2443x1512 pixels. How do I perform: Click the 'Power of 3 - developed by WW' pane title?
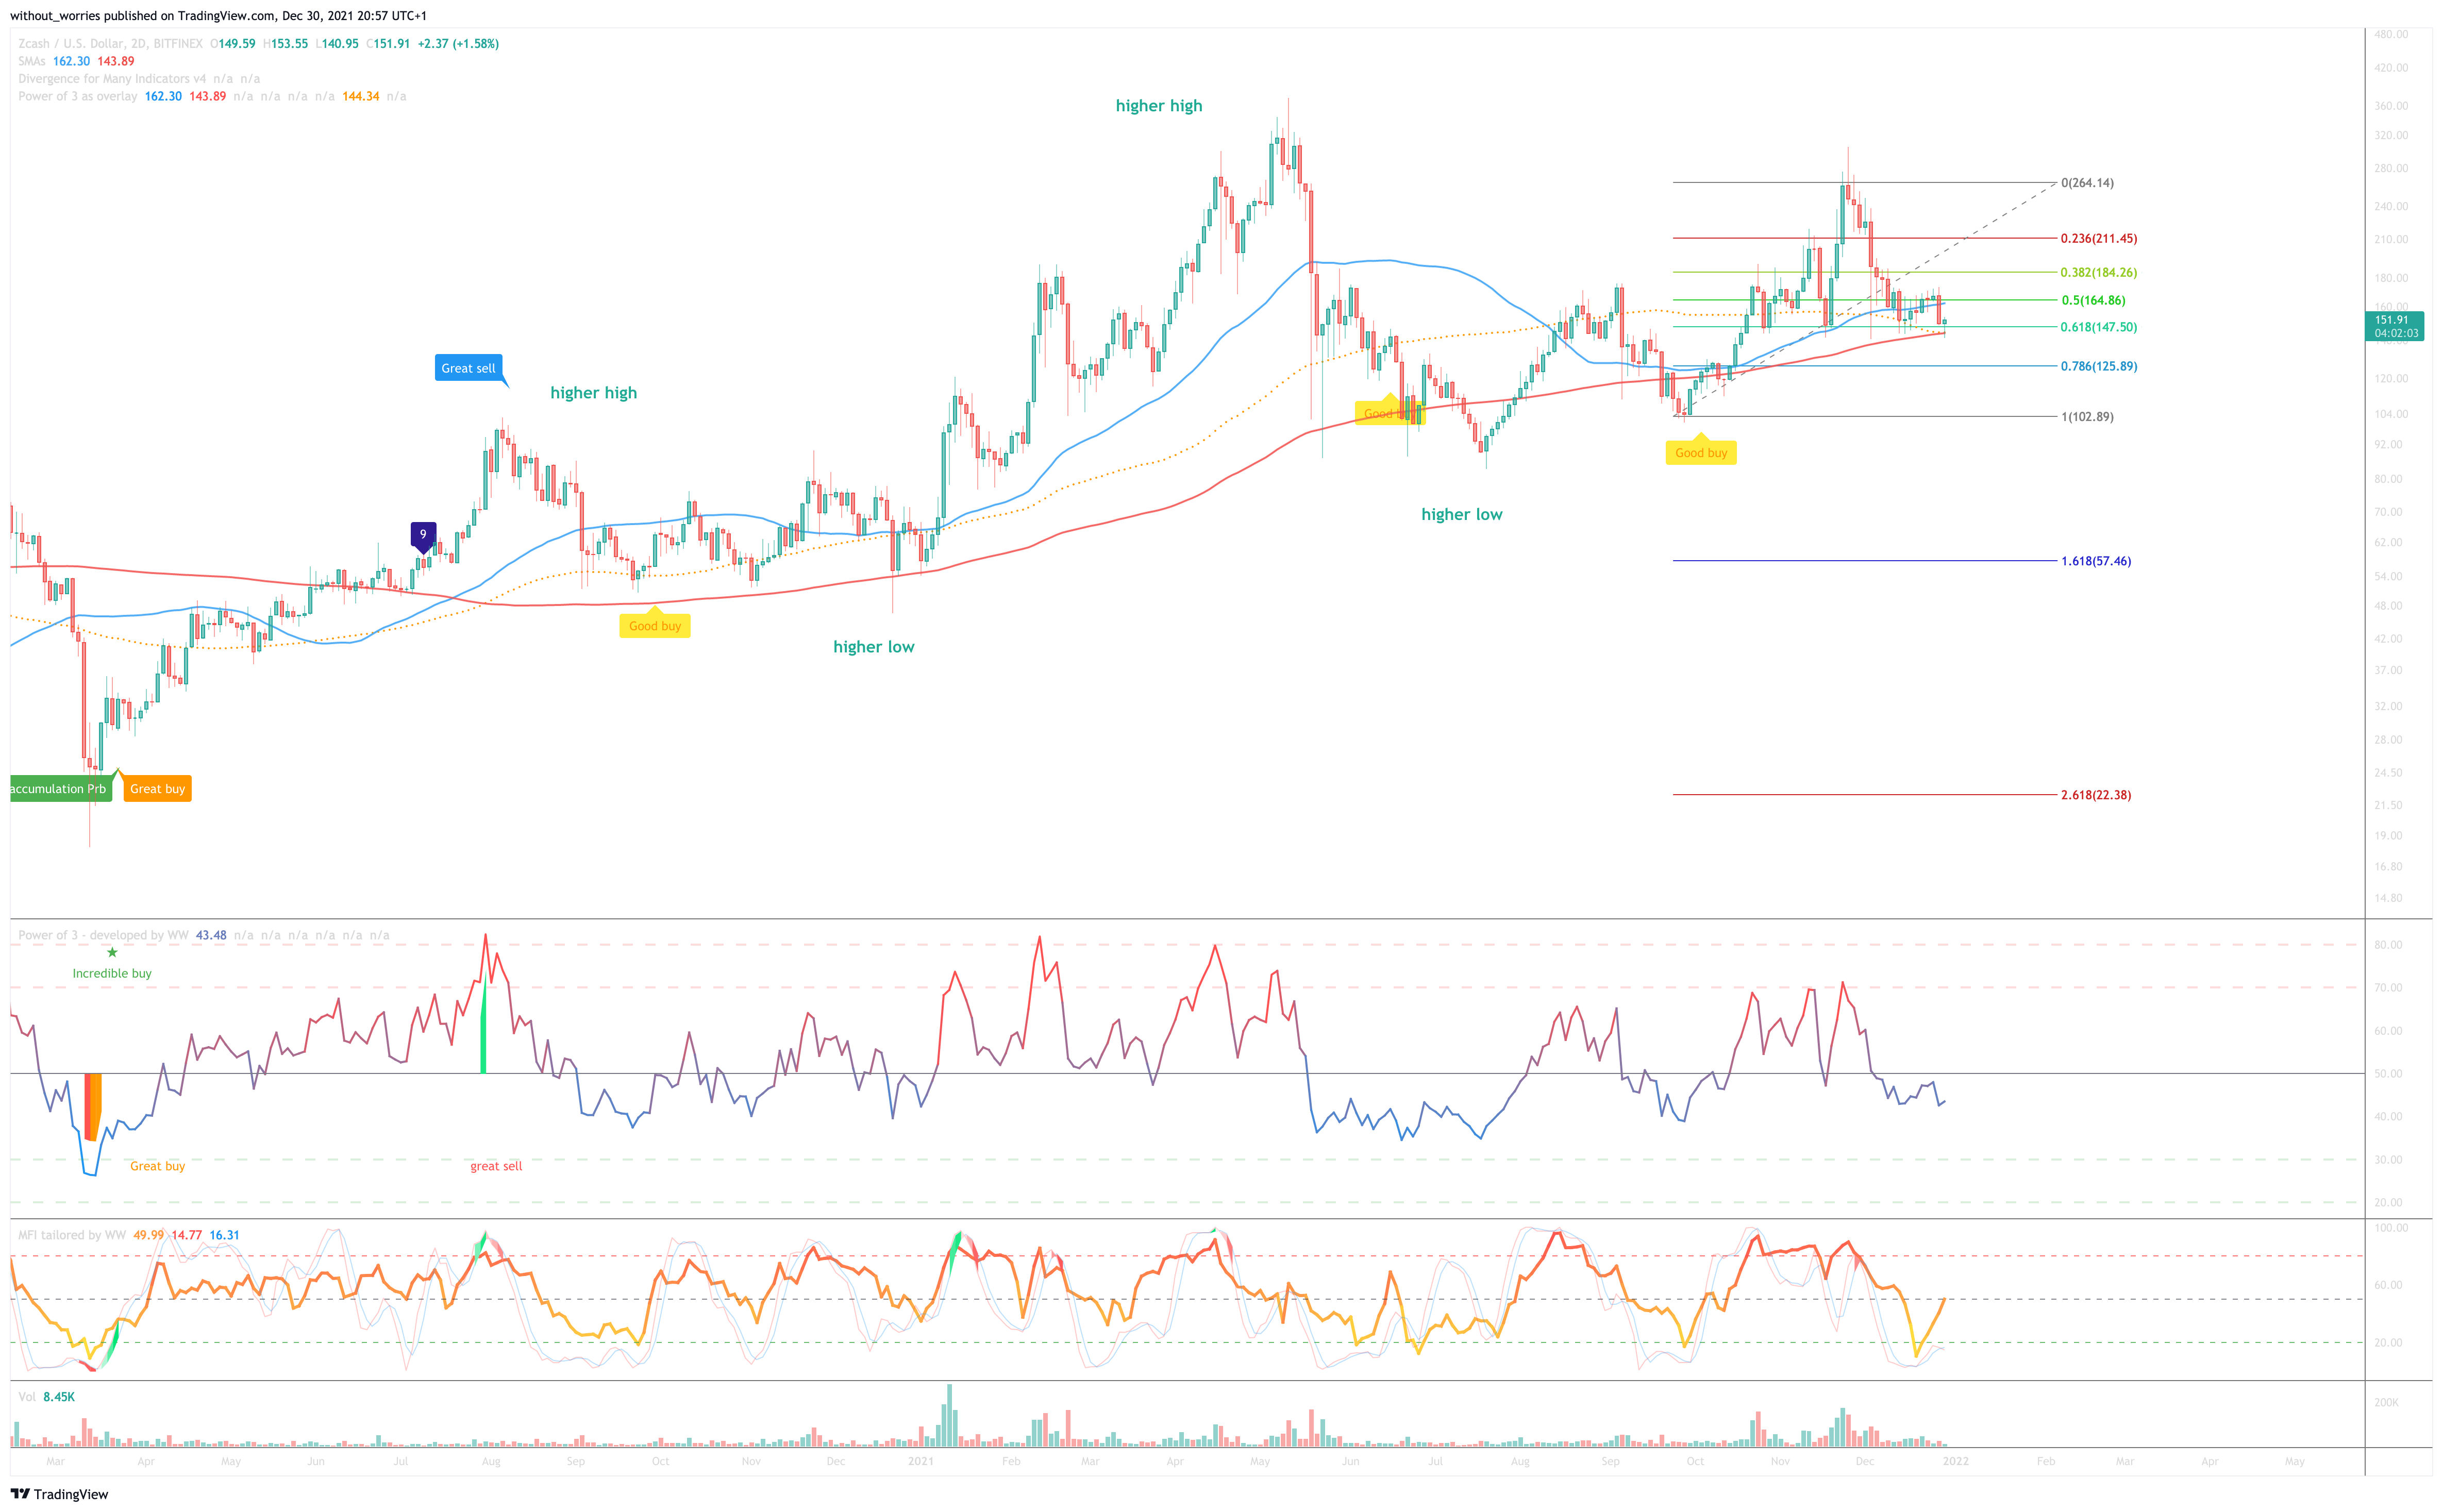point(103,935)
